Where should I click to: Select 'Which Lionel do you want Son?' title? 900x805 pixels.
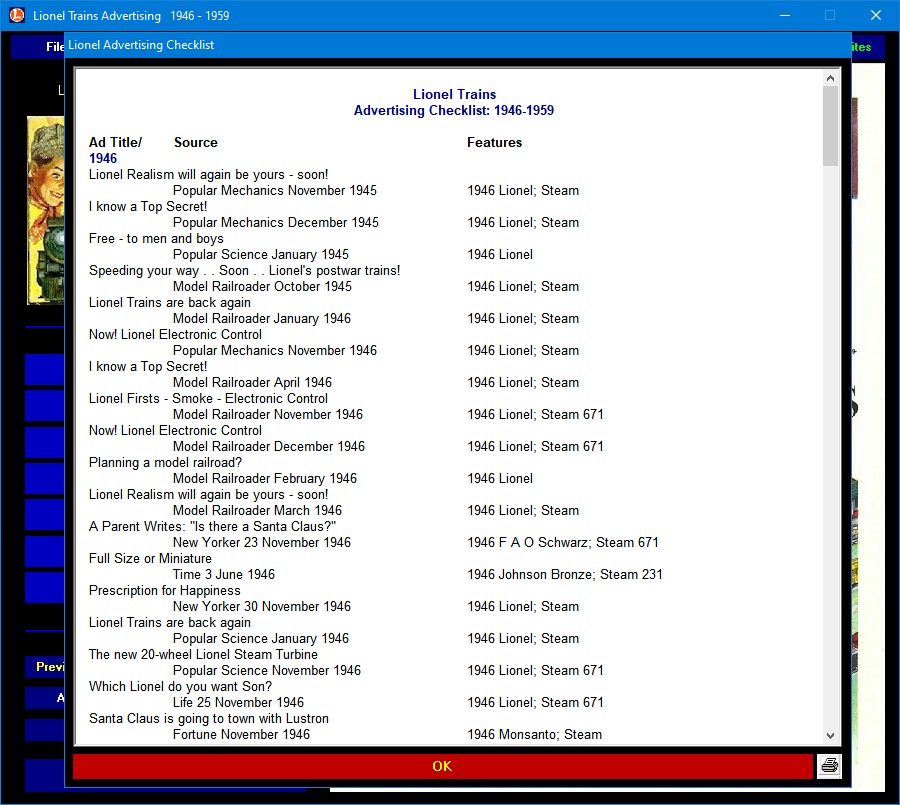[x=180, y=687]
